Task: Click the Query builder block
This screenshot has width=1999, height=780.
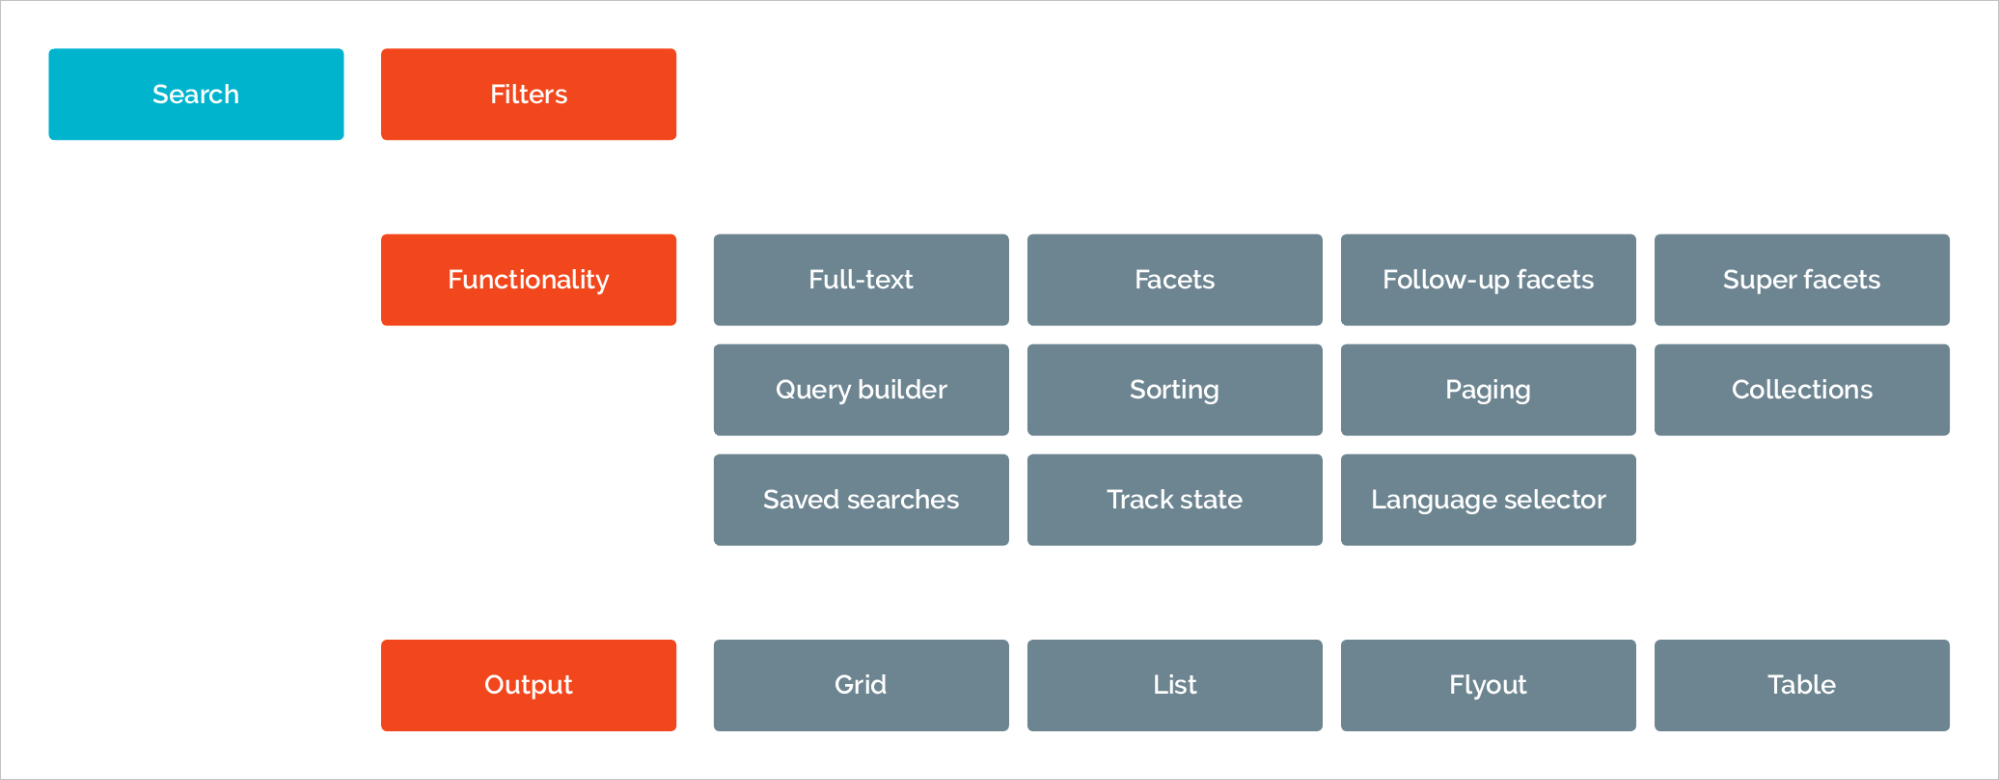Action: point(861,390)
